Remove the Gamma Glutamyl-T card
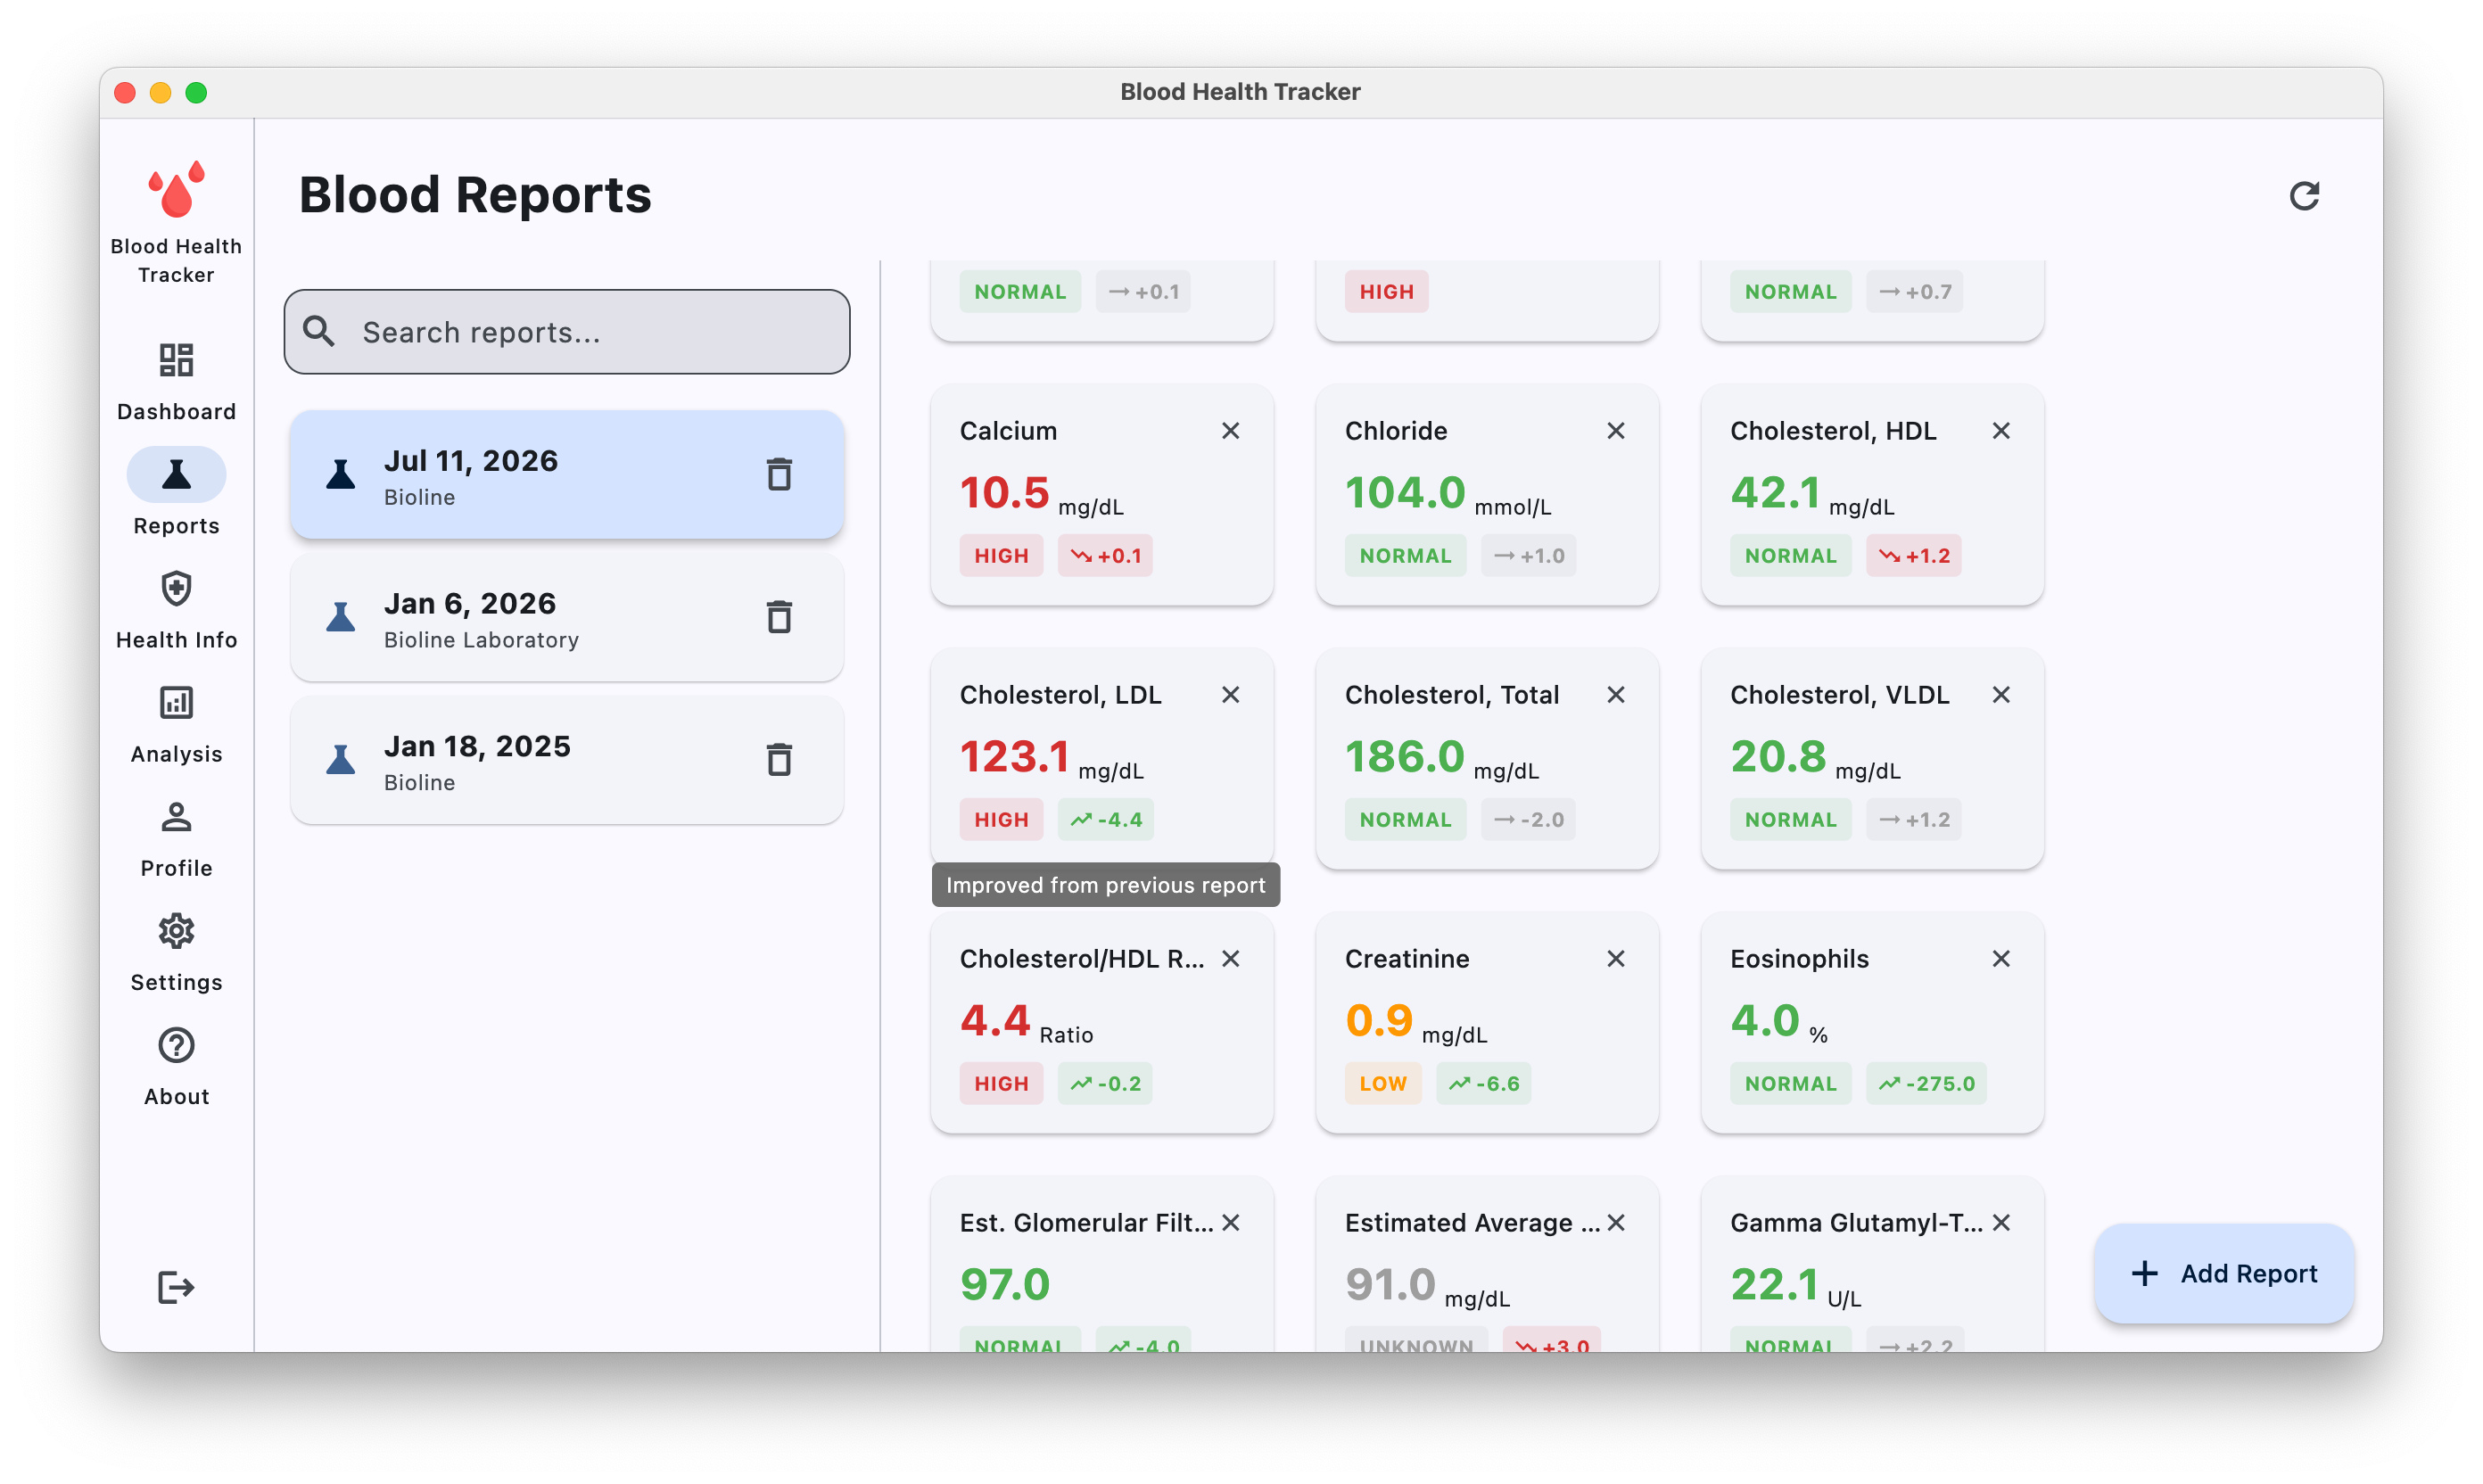 pyautogui.click(x=2000, y=1223)
